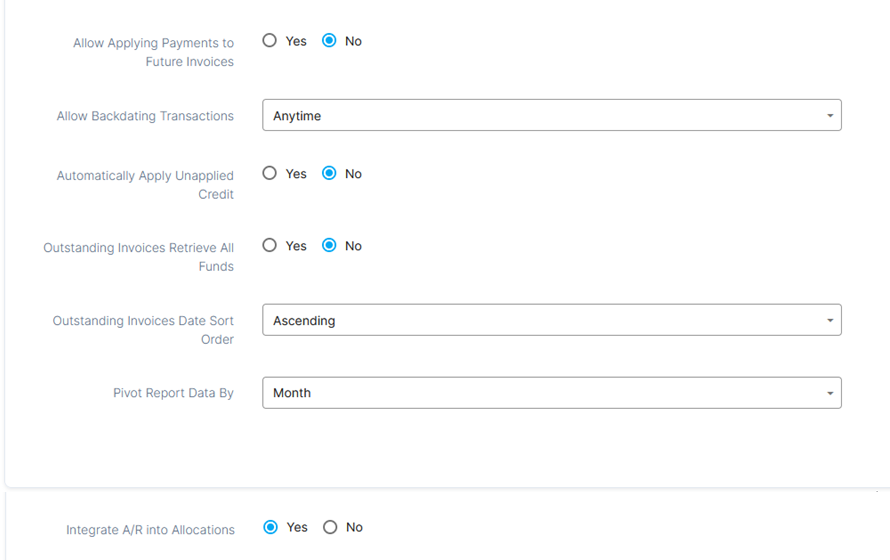Image resolution: width=890 pixels, height=560 pixels.
Task: Select No for Allow Applying Payments to Future Invoices
Action: (329, 41)
